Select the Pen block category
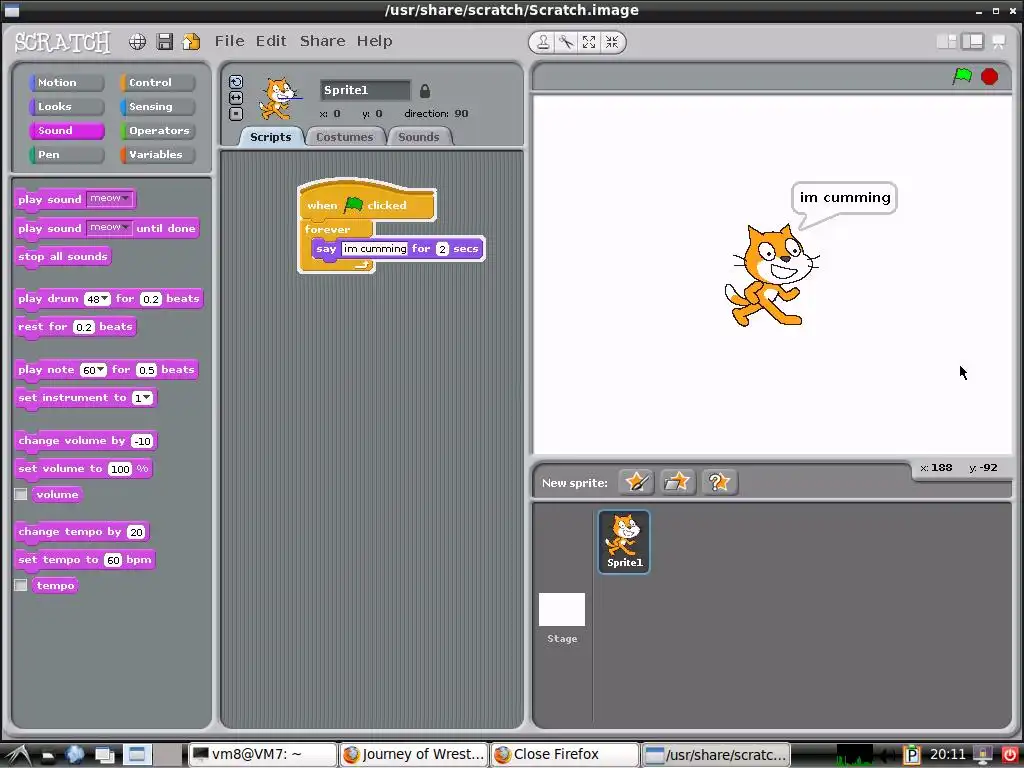This screenshot has width=1024, height=768. tap(66, 155)
